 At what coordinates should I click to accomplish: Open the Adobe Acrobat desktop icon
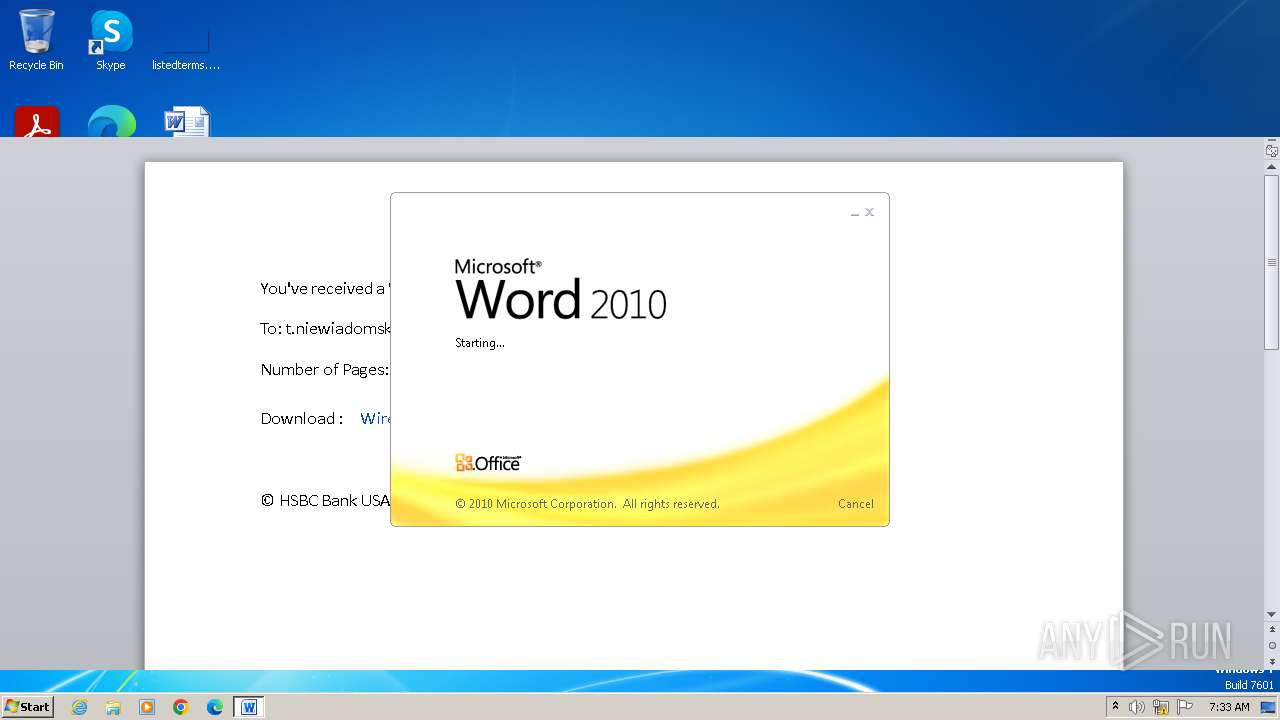pos(37,121)
